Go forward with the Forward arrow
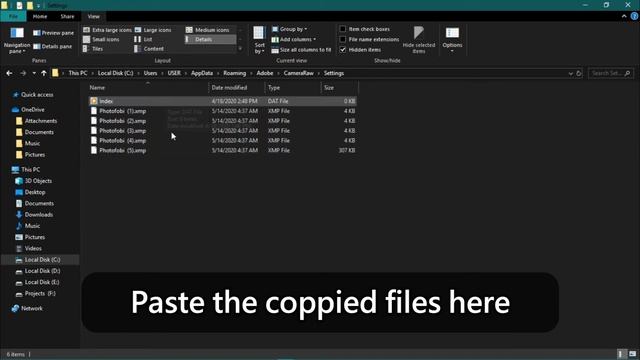Image resolution: width=640 pixels, height=360 pixels. click(x=23, y=73)
